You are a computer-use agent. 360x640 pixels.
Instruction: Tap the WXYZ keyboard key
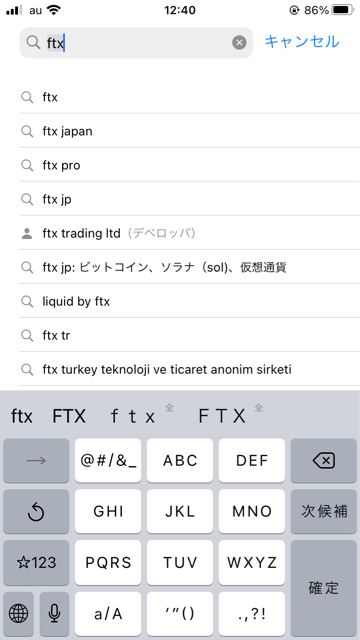(252, 562)
